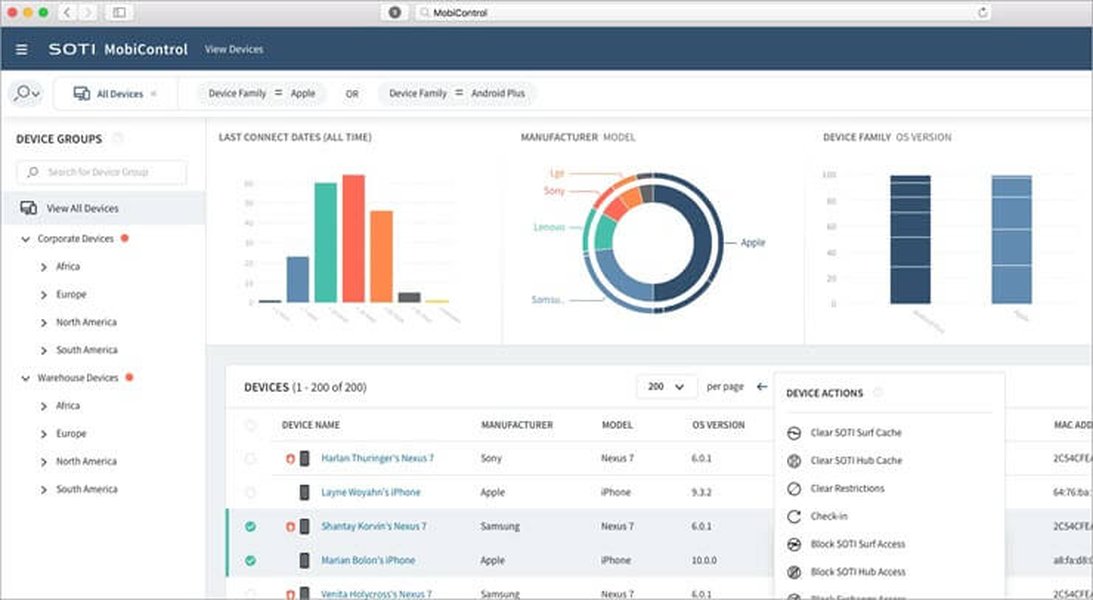Screen dimensions: 1093x600
Task: Expand North America under Corporate Devices
Action: click(44, 323)
